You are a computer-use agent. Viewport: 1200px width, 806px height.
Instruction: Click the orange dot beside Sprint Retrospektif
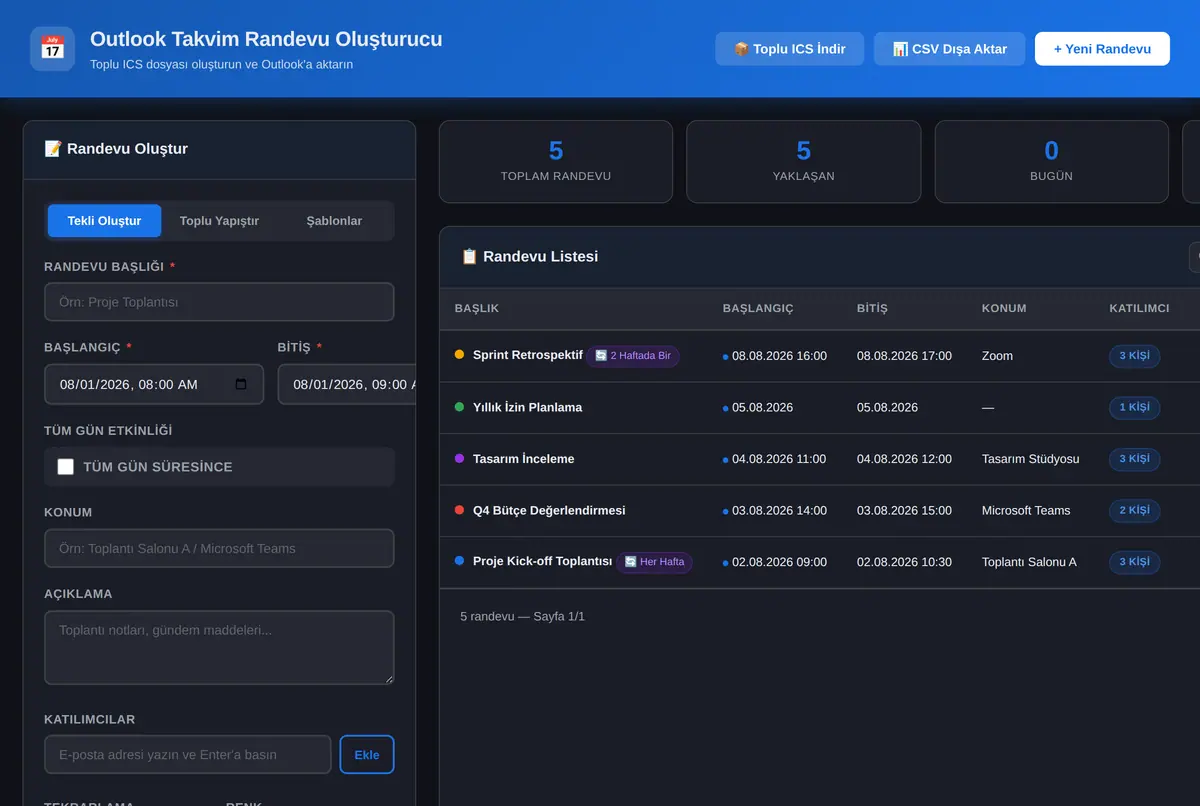459,354
